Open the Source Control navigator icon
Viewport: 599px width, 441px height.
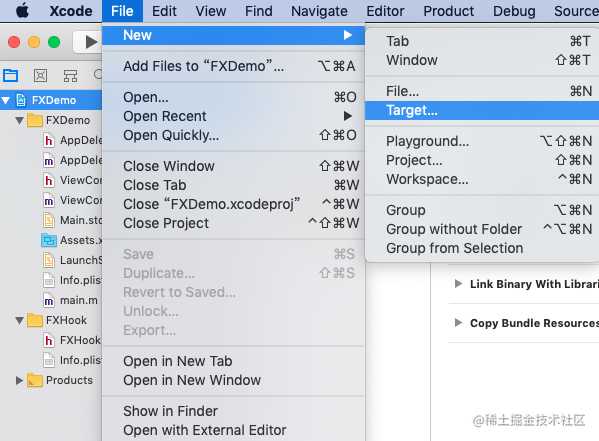(40, 75)
